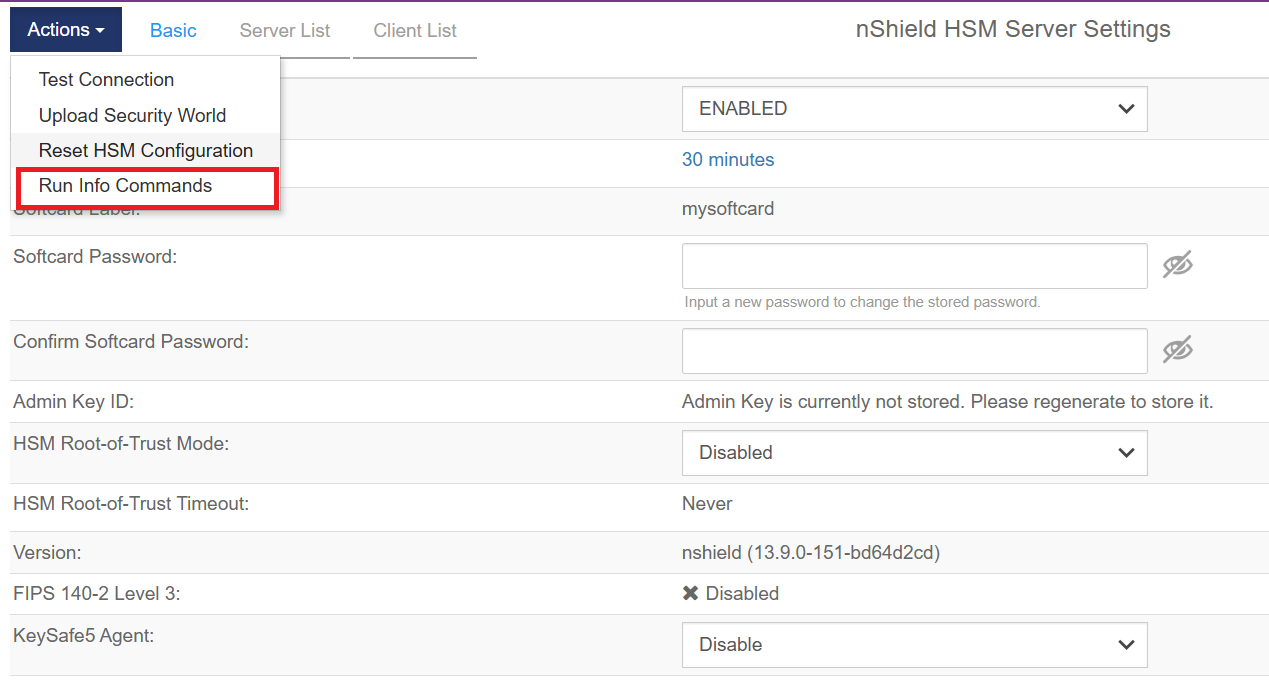Select Test Connection from the menu

click(106, 80)
